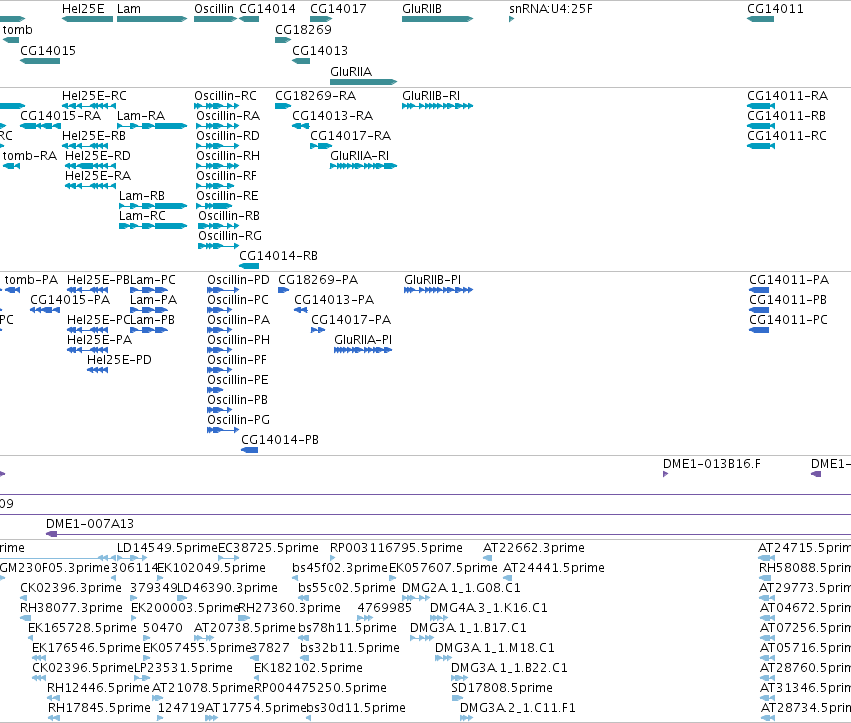Select EST bs78h11.5prime

point(347,628)
